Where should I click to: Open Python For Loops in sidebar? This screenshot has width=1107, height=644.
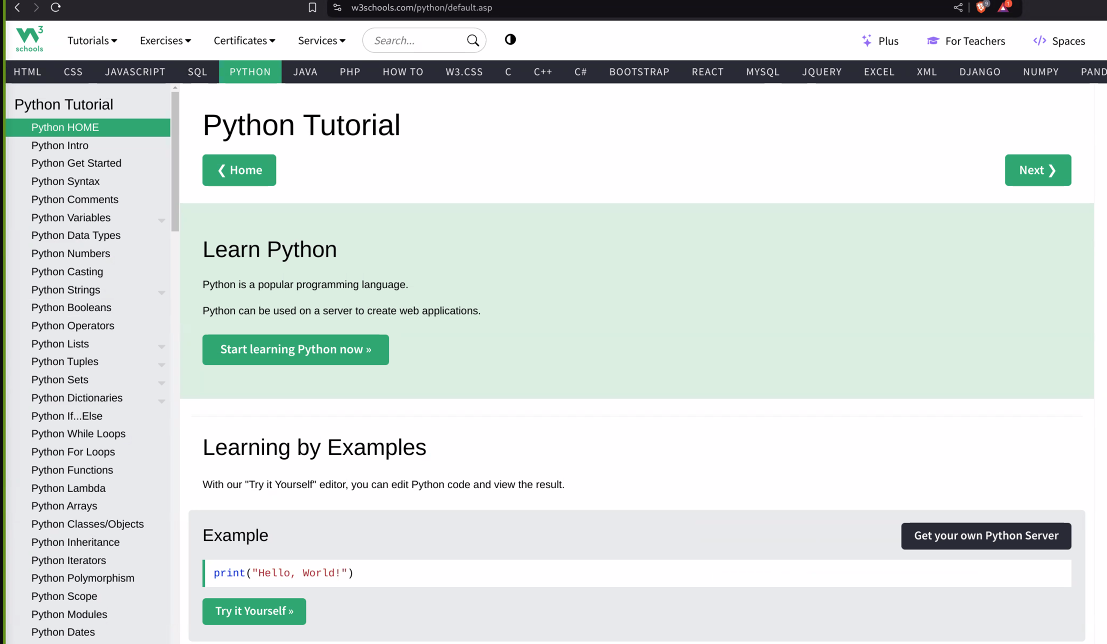click(88, 452)
